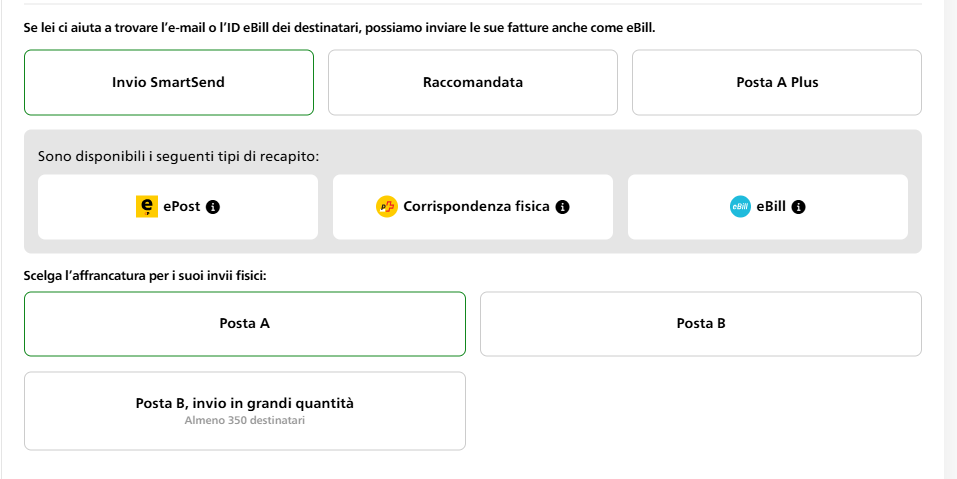The image size is (957, 479).
Task: Click the eBill hint sentence at top
Action: click(x=339, y=27)
